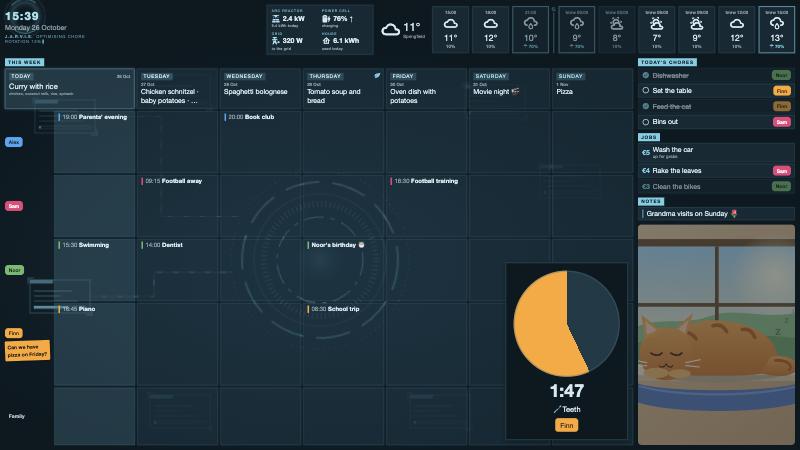Open the 09:15 Football away event
The image size is (800, 450).
[171, 181]
